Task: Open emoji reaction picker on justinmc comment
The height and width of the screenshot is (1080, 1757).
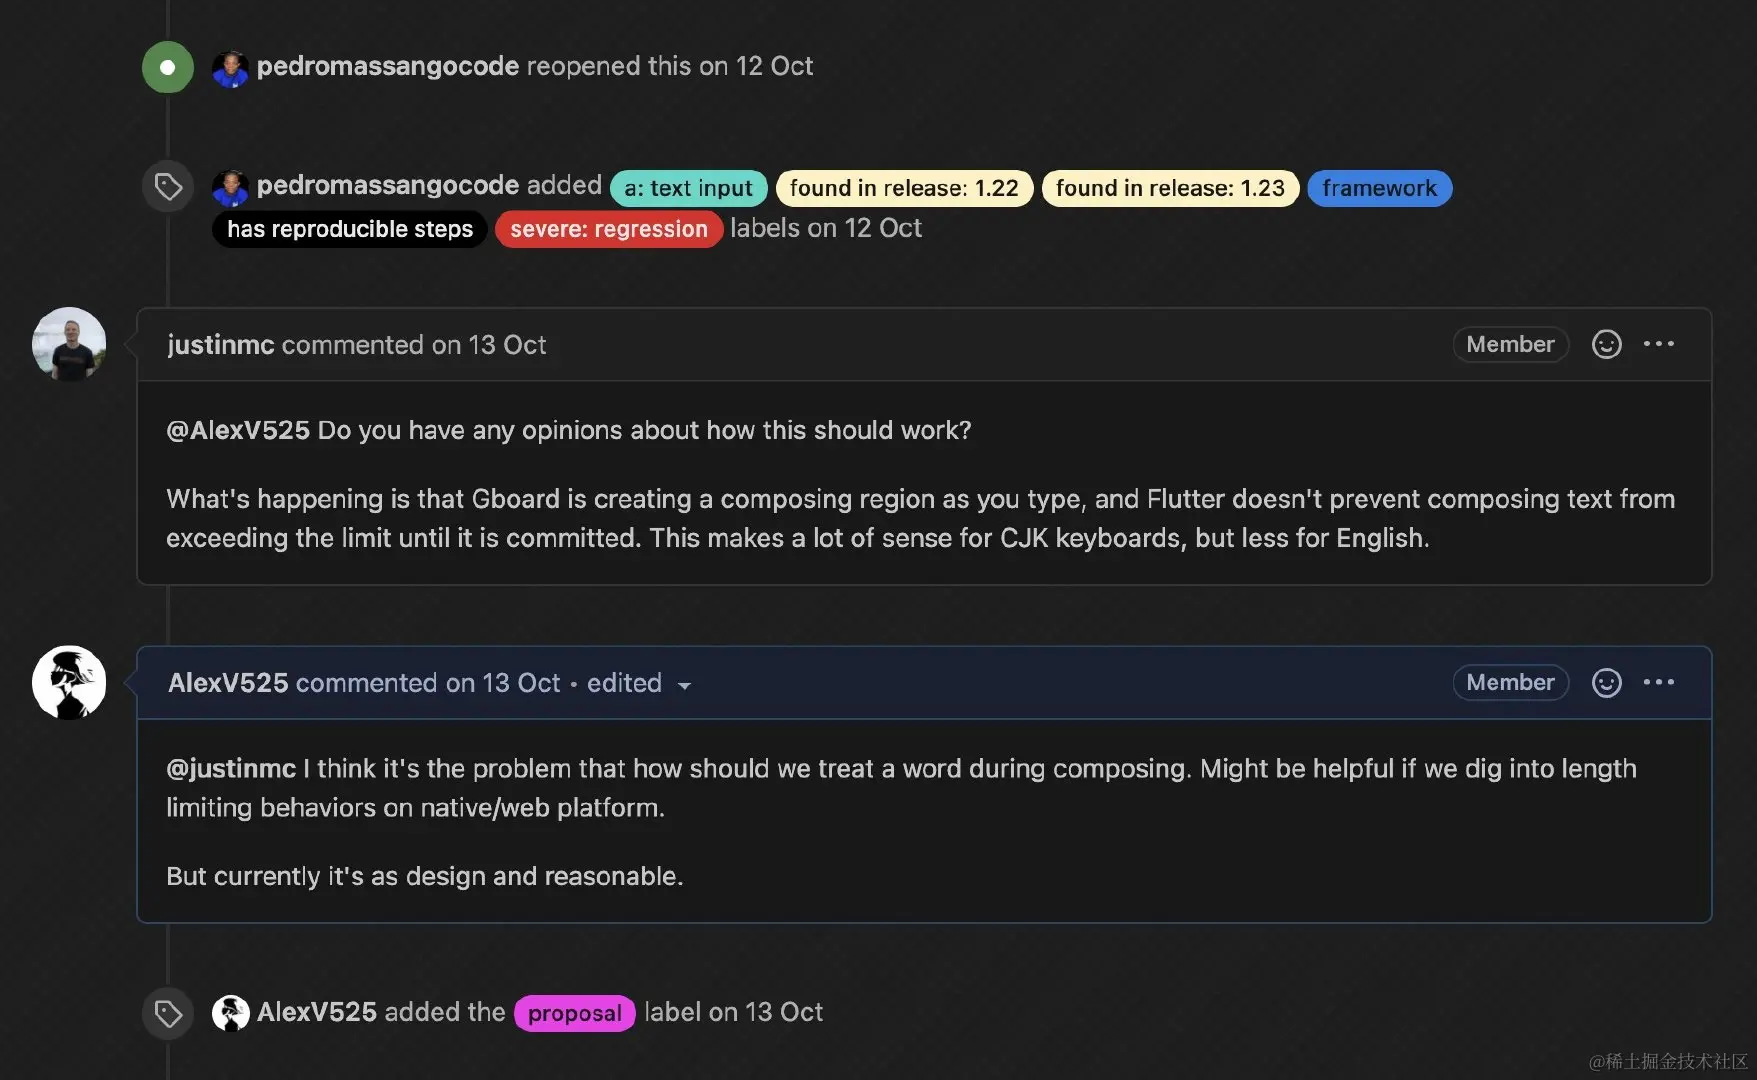Action: pyautogui.click(x=1606, y=344)
